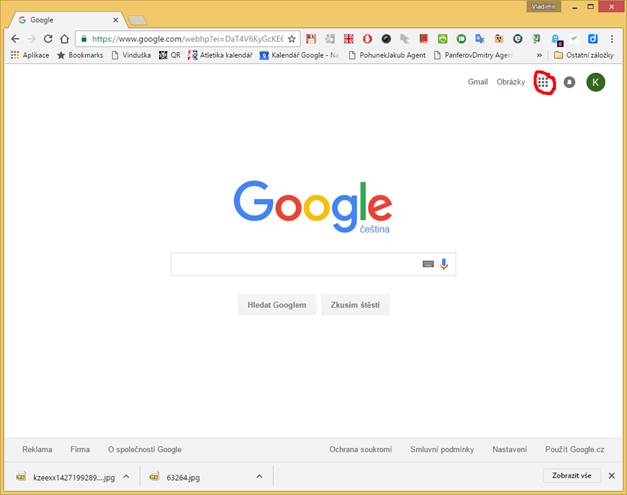Click the dark clock extension icon
This screenshot has height=495, width=627.
[517, 39]
